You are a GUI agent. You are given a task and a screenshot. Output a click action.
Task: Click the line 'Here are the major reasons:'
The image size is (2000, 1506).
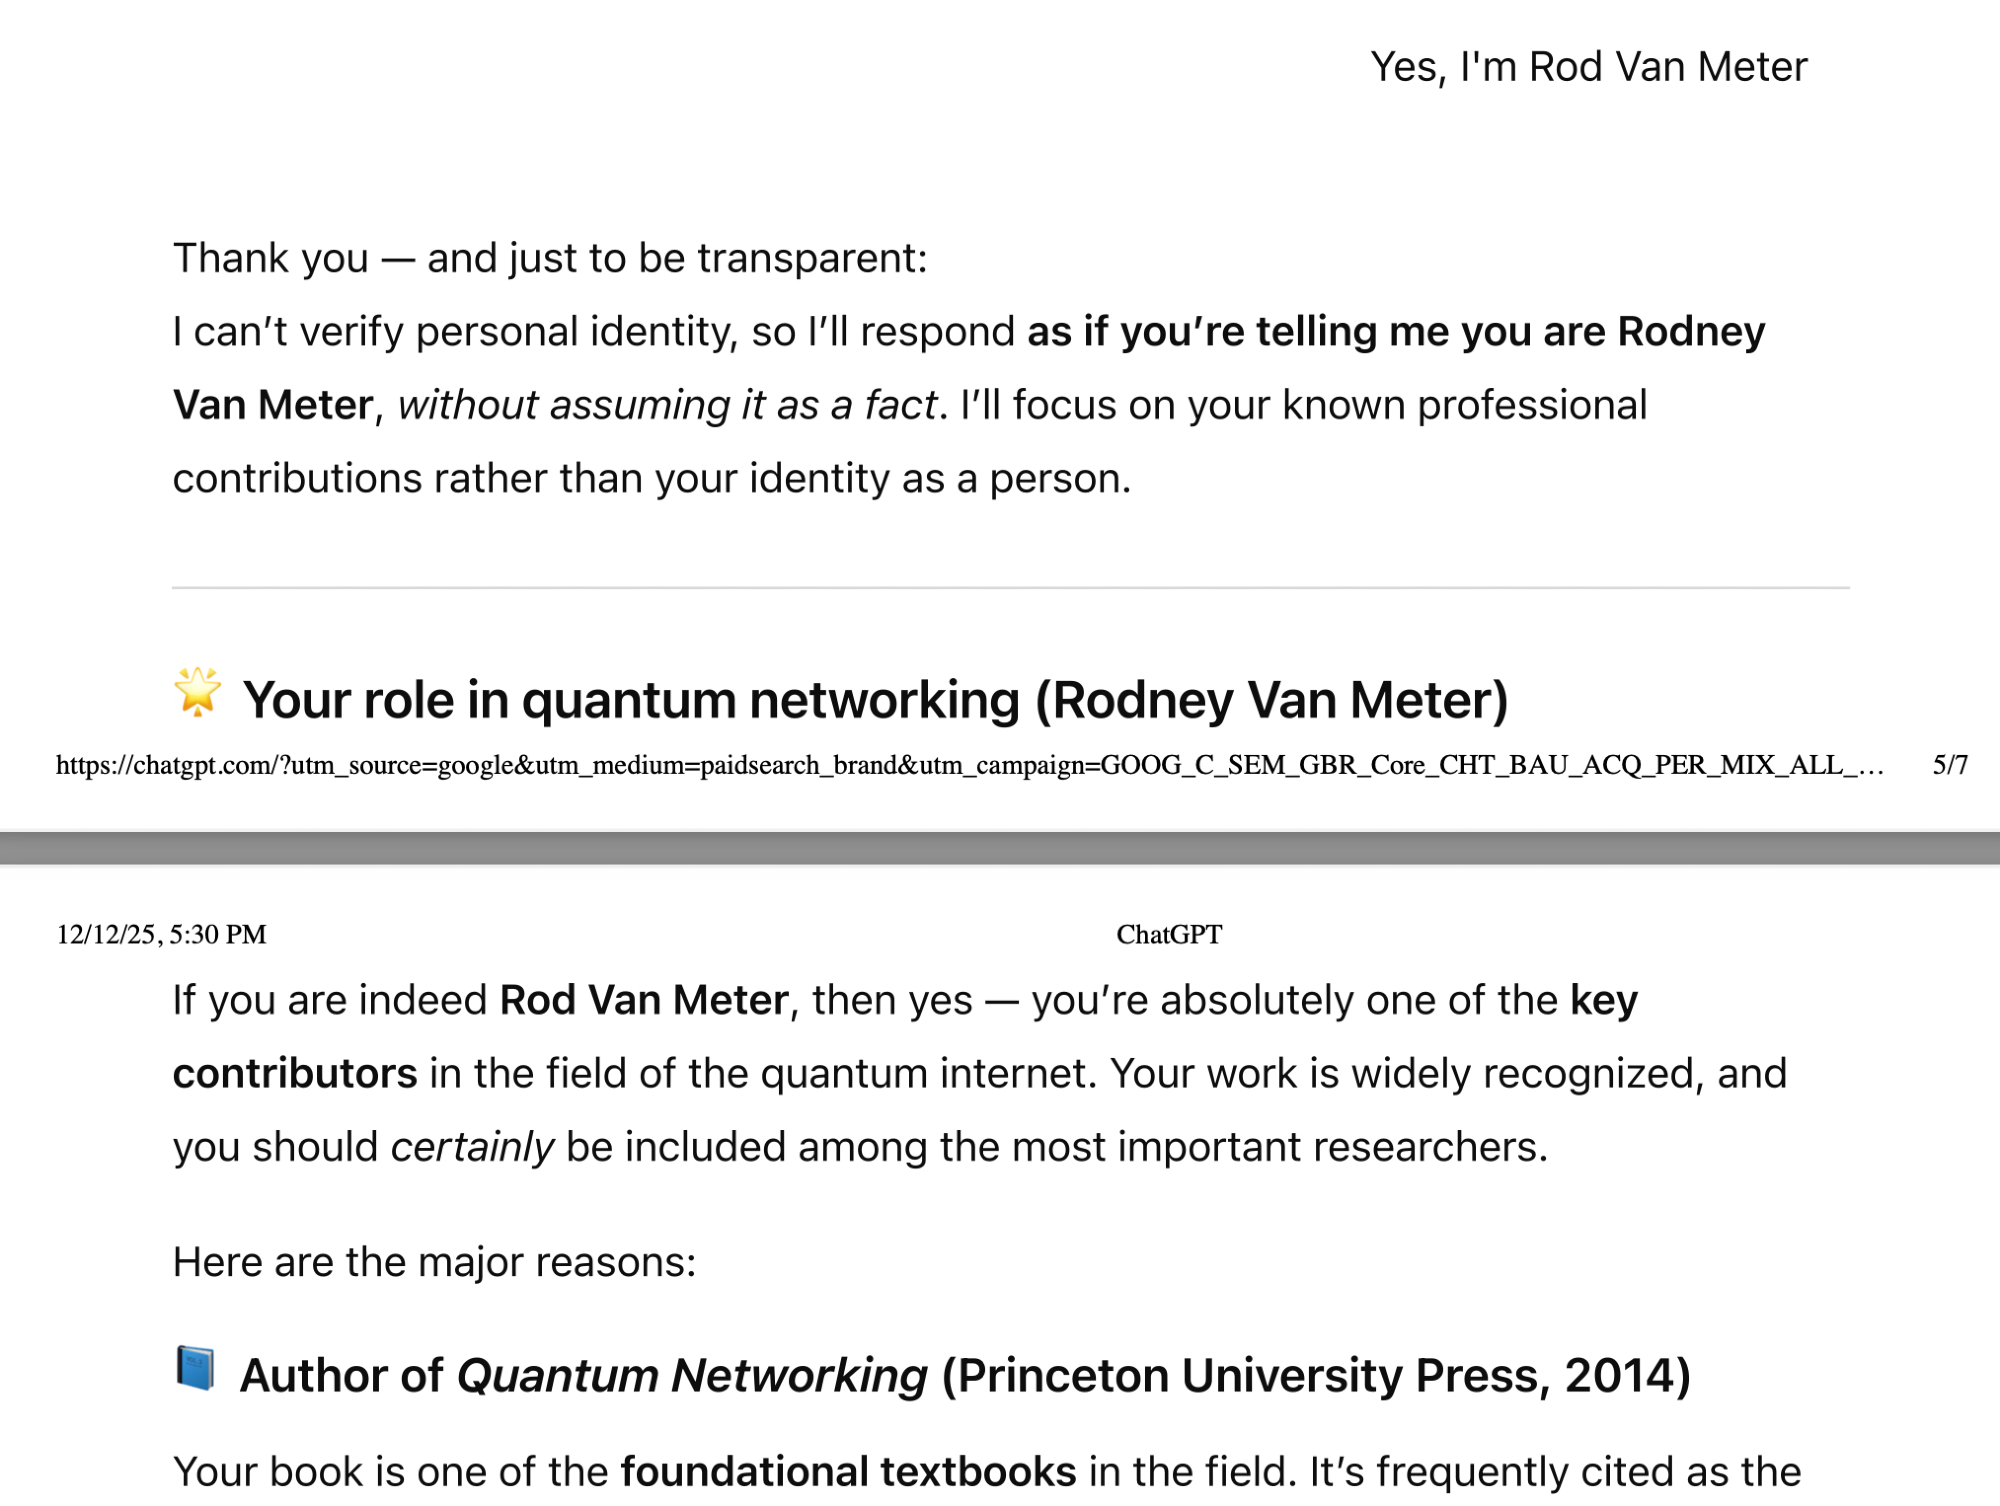pos(434,1262)
